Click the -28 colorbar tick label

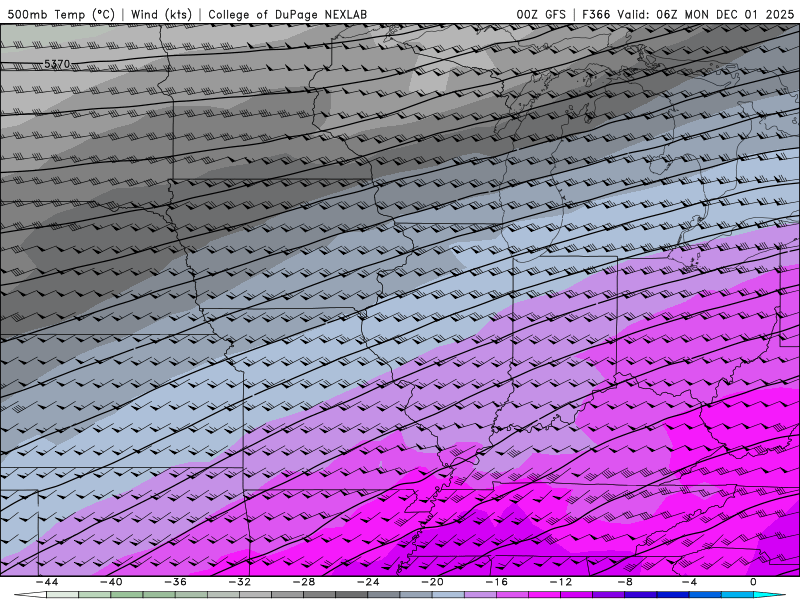[x=304, y=582]
